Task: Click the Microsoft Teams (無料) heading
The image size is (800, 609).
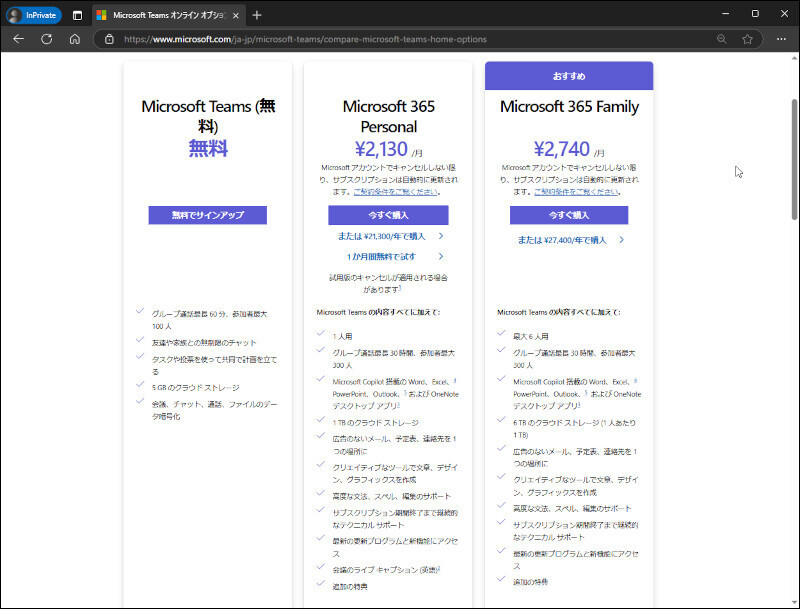Action: coord(208,116)
